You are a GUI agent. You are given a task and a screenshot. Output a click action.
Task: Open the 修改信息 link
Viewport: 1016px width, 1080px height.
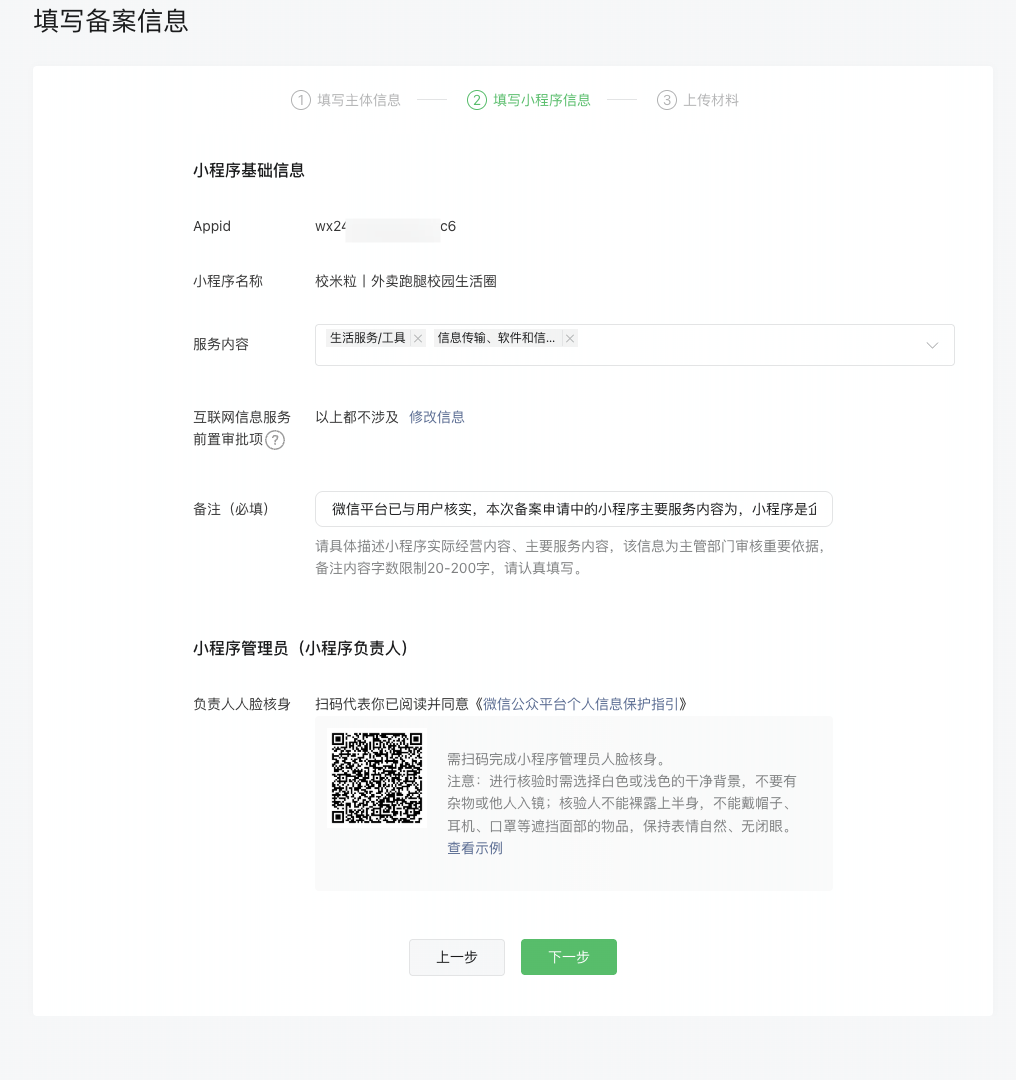pyautogui.click(x=437, y=417)
